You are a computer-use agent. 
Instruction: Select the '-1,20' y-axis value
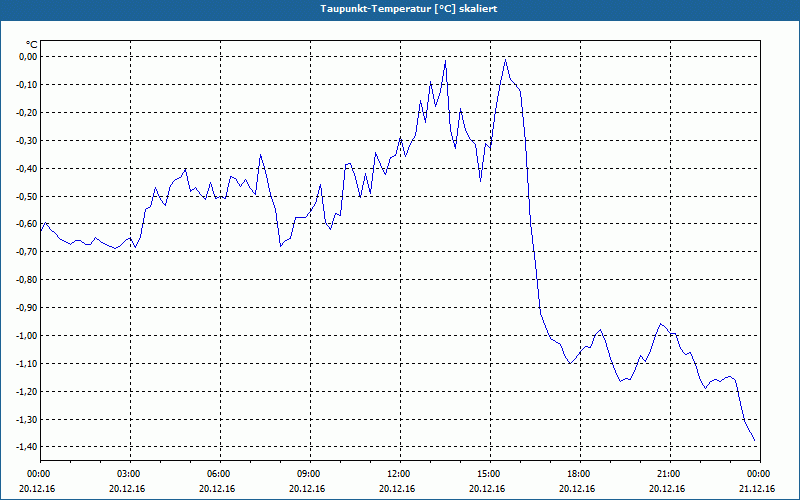coord(27,391)
